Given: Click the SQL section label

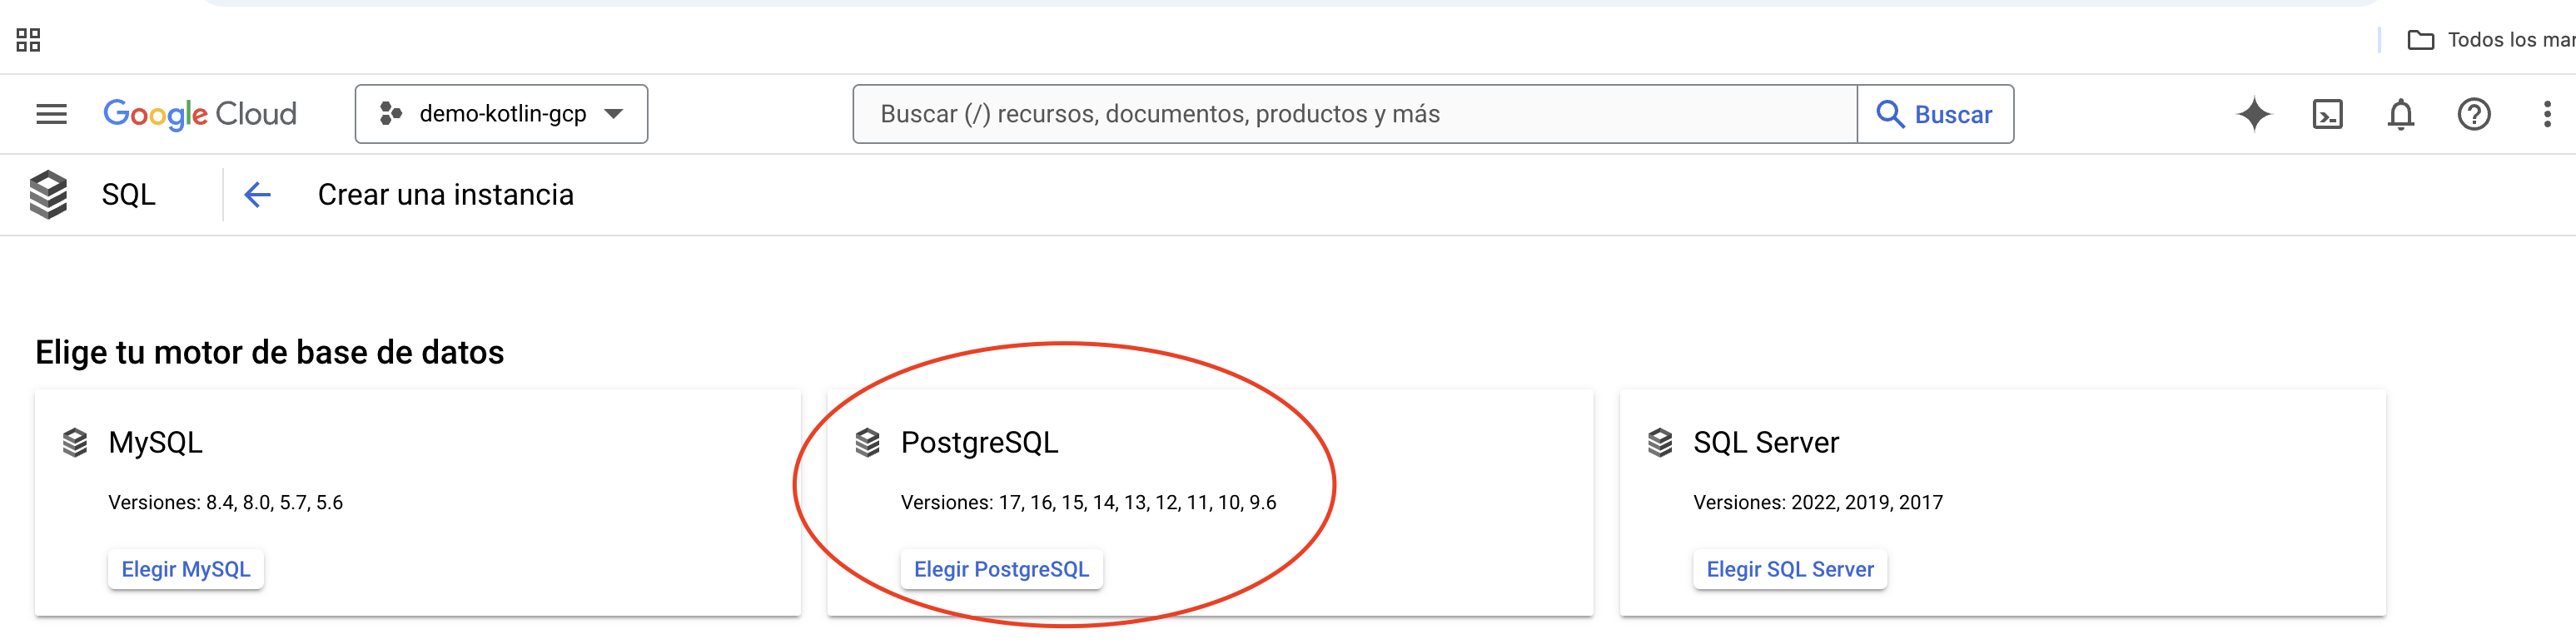Looking at the screenshot, I should pos(128,194).
